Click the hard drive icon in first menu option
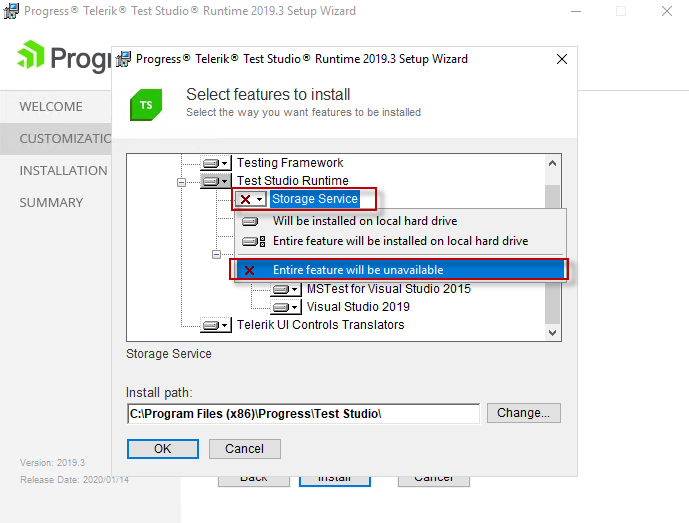Viewport: 689px width, 523px height. coord(250,221)
